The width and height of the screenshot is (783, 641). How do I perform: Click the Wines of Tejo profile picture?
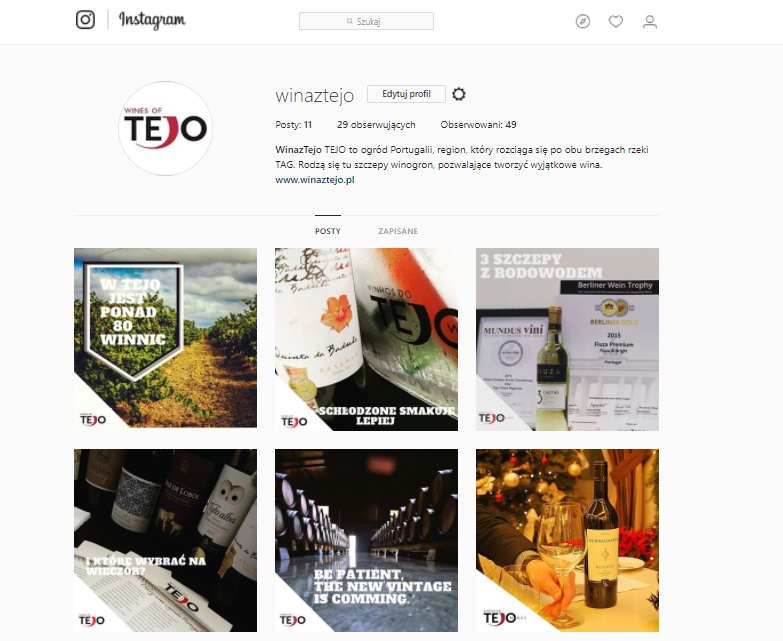tap(165, 128)
